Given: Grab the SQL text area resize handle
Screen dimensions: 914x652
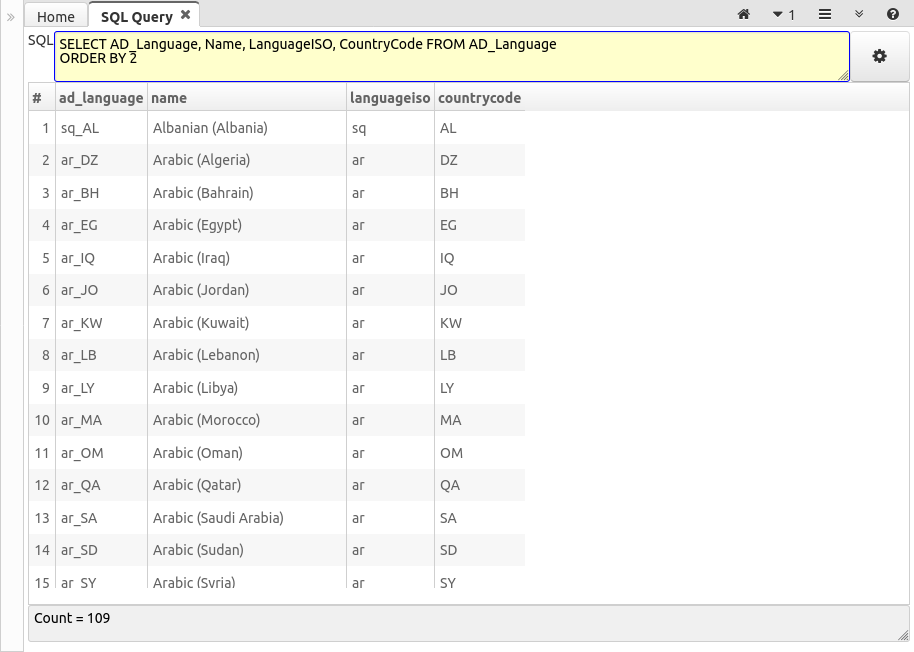Looking at the screenshot, I should (844, 76).
